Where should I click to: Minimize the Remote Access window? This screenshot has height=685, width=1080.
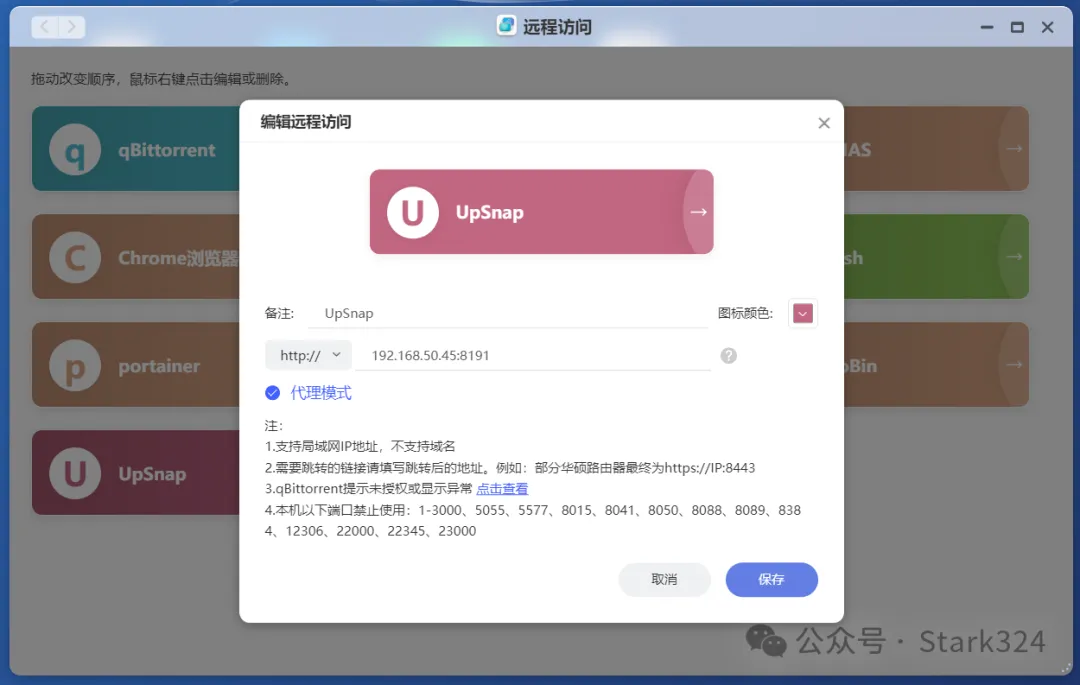tap(987, 27)
